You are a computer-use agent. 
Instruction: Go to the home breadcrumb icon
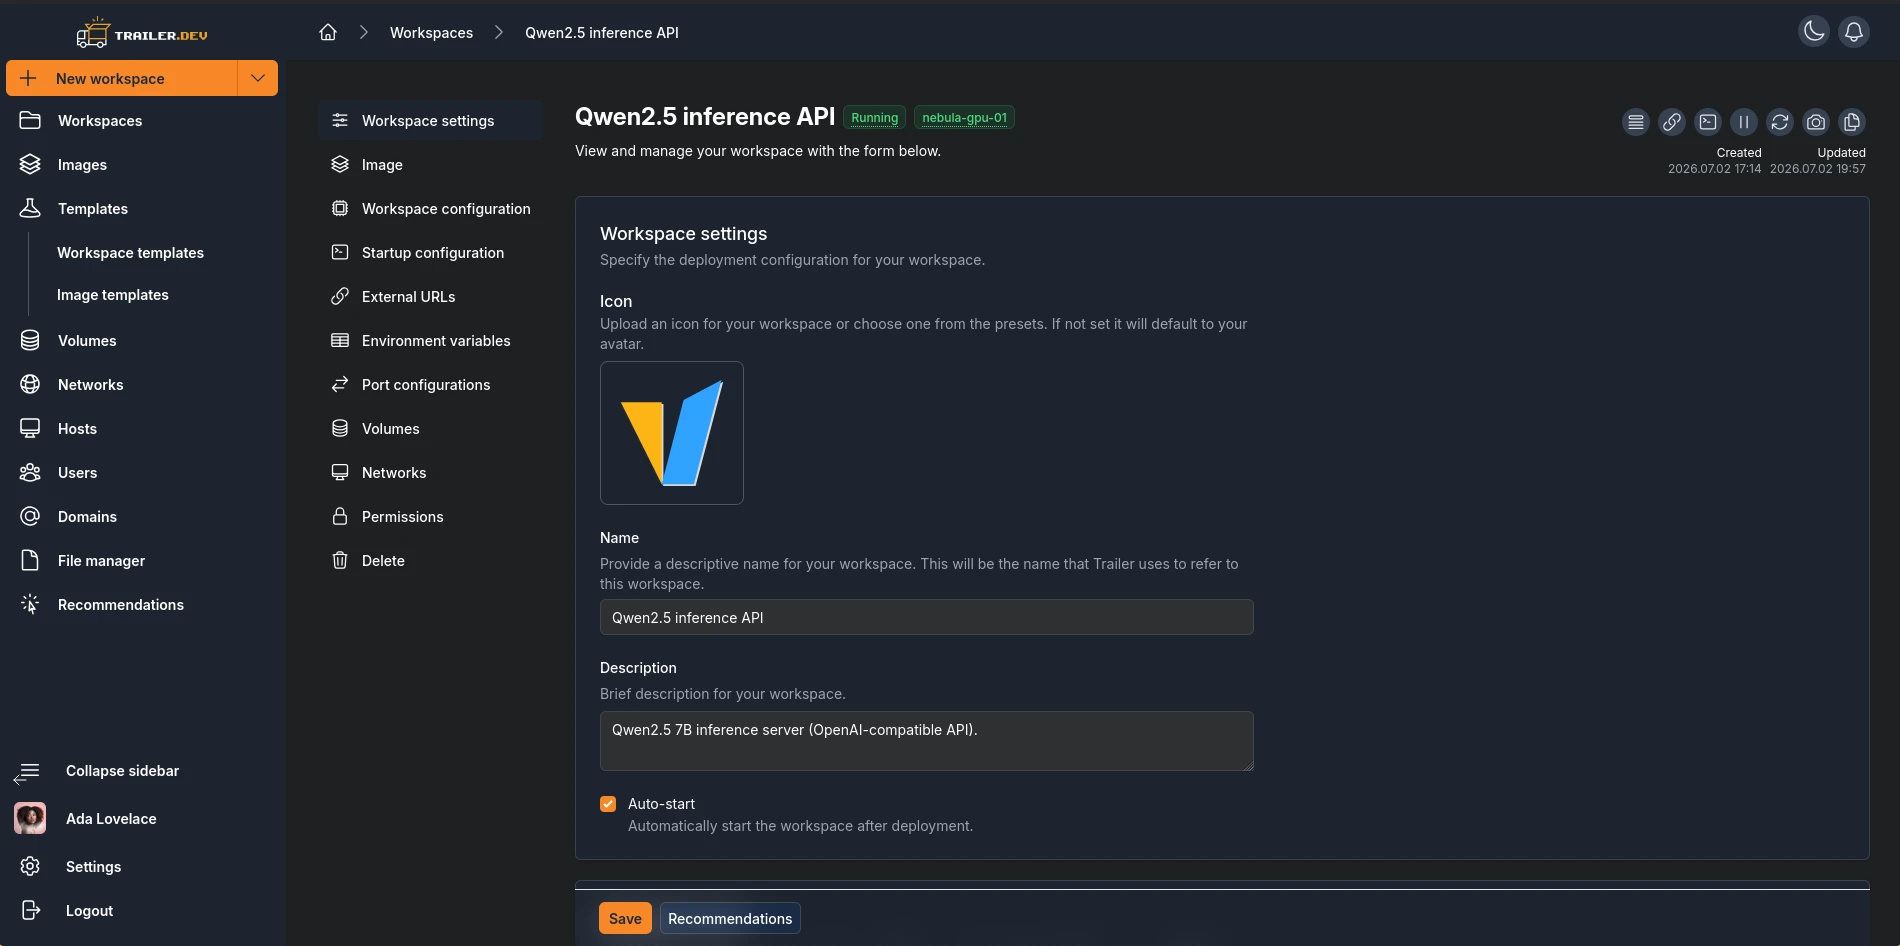coord(328,32)
